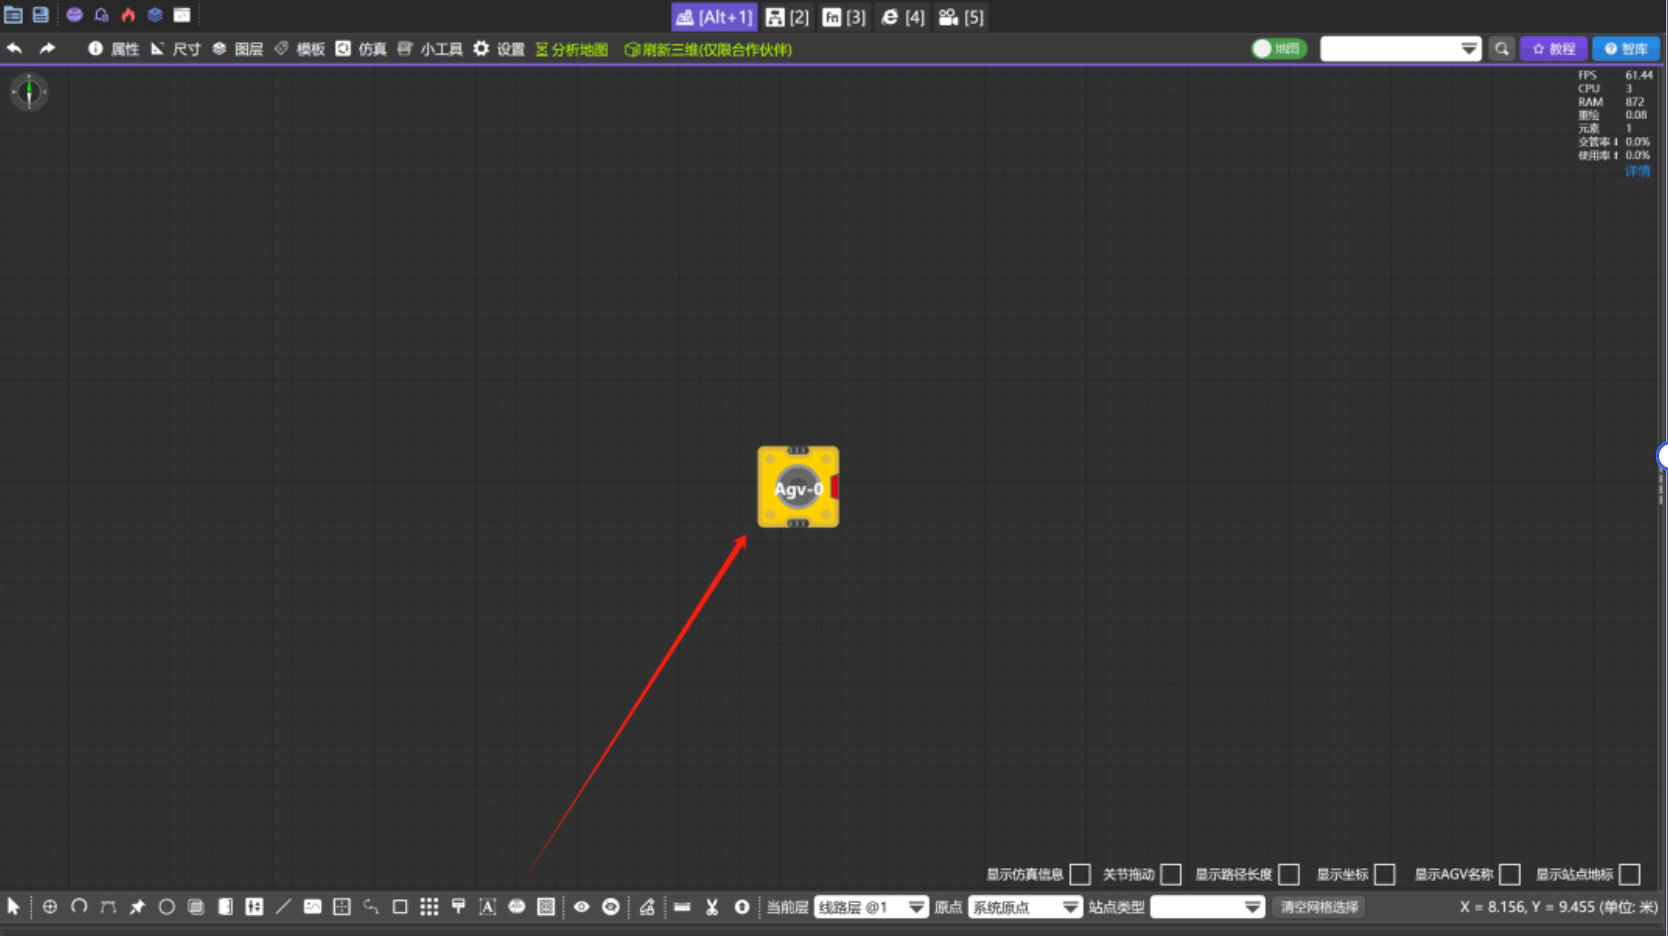
Task: Open the 图层 layers menu
Action: (238, 49)
